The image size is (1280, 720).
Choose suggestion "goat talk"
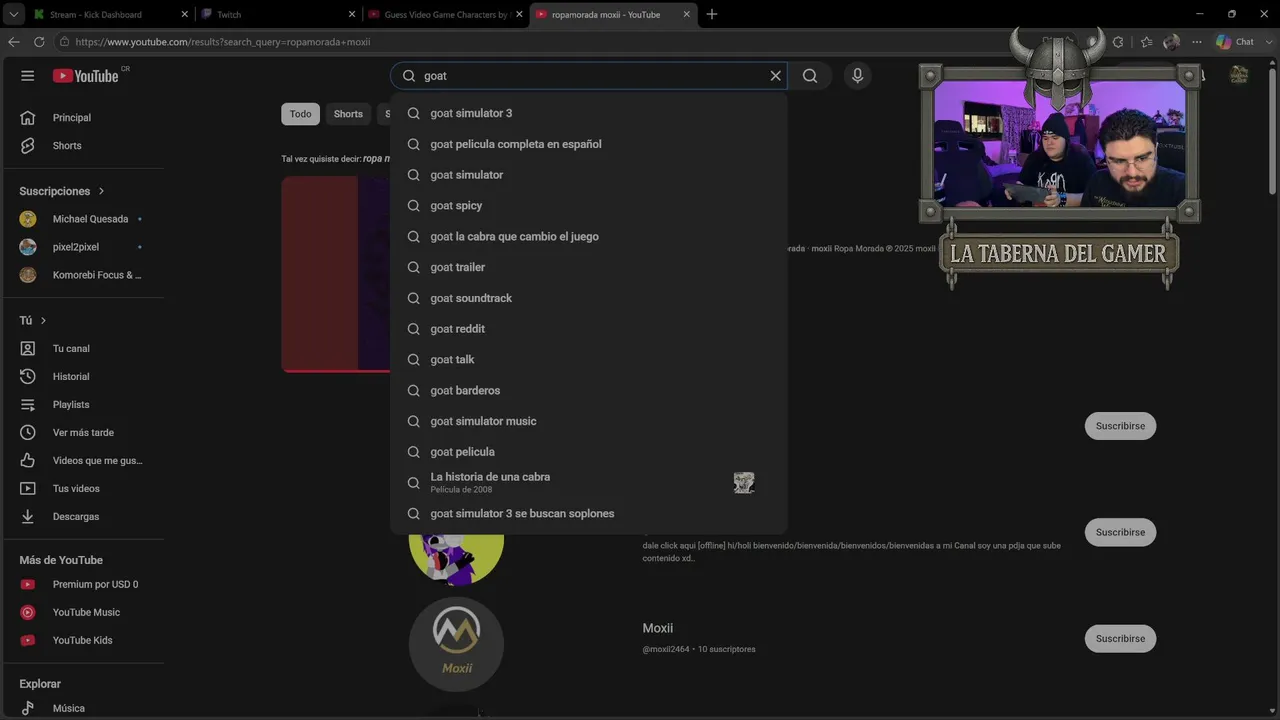pyautogui.click(x=589, y=360)
